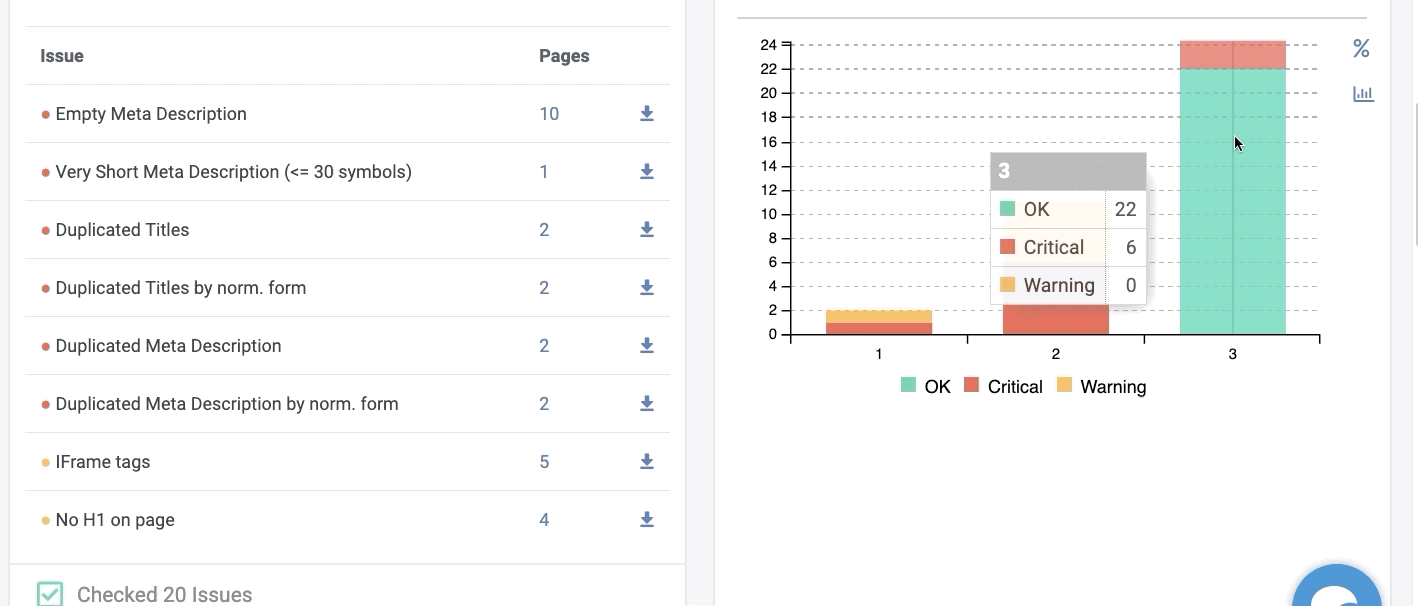Download the Duplicated Titles report

pyautogui.click(x=647, y=230)
